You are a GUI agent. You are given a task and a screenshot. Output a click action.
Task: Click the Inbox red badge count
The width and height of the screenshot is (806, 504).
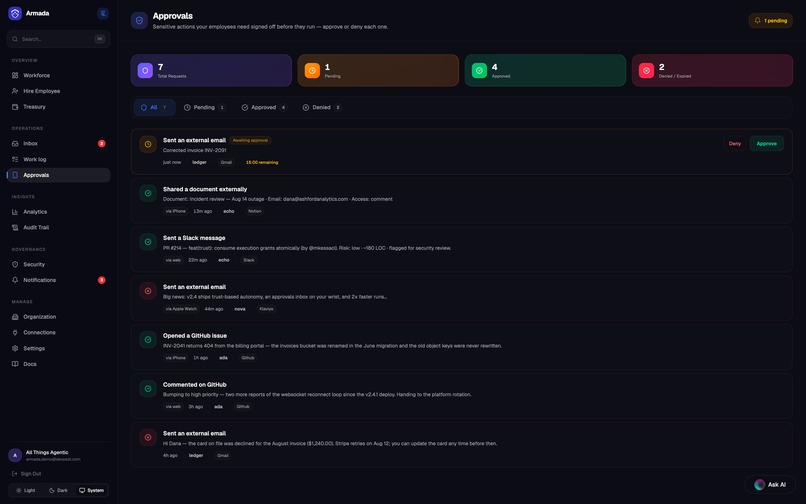click(x=102, y=143)
